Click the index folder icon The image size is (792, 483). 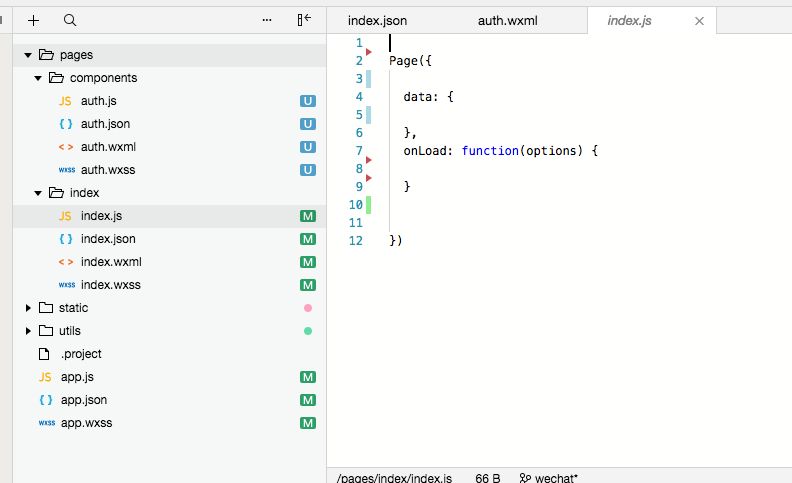coord(56,192)
